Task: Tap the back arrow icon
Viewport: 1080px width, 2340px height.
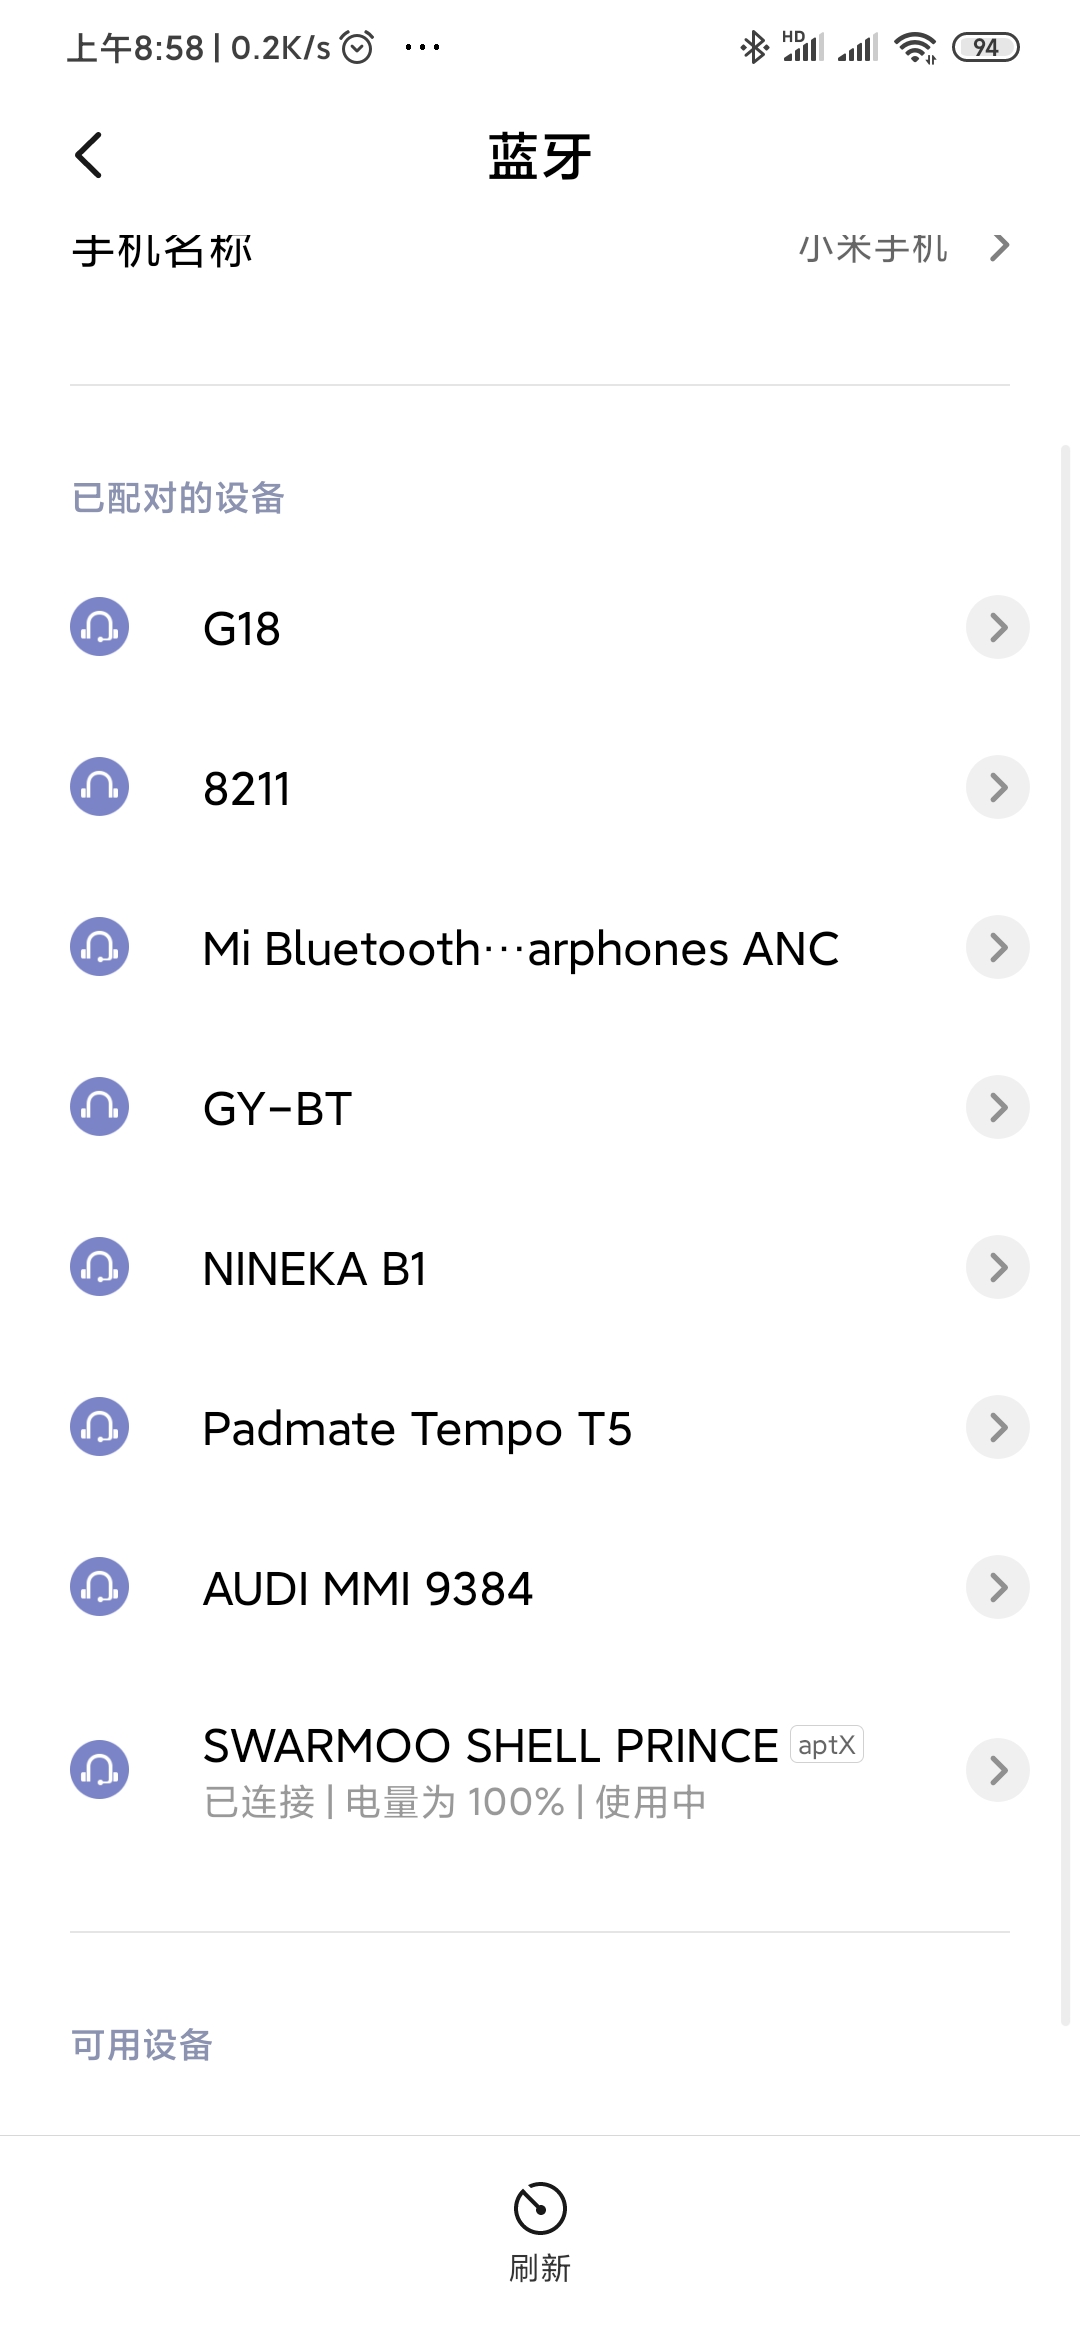Action: pyautogui.click(x=88, y=155)
